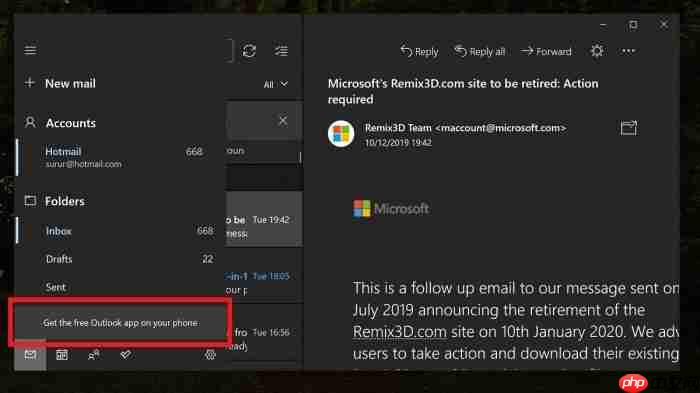Sync this view with the refresh icon
Image resolution: width=700 pixels, height=393 pixels.
click(x=249, y=50)
